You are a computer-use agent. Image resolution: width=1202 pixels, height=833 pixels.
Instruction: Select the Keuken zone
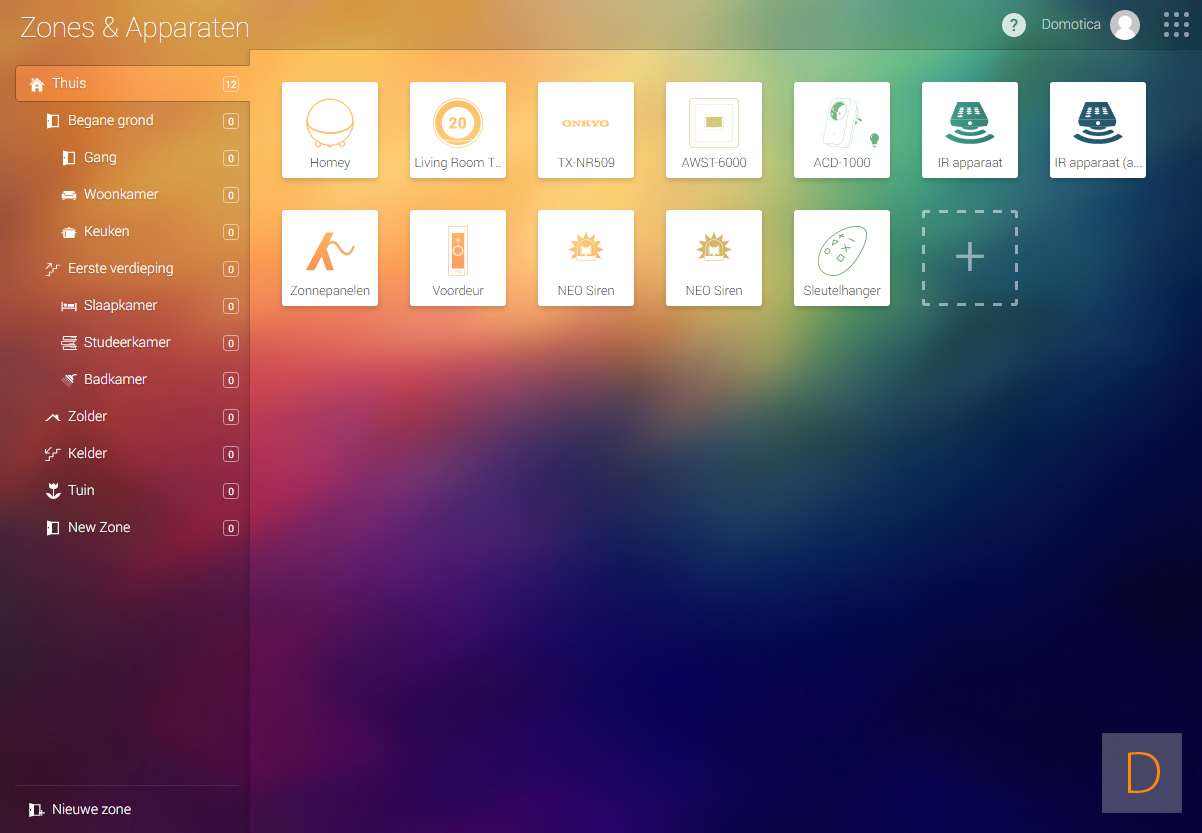coord(131,231)
